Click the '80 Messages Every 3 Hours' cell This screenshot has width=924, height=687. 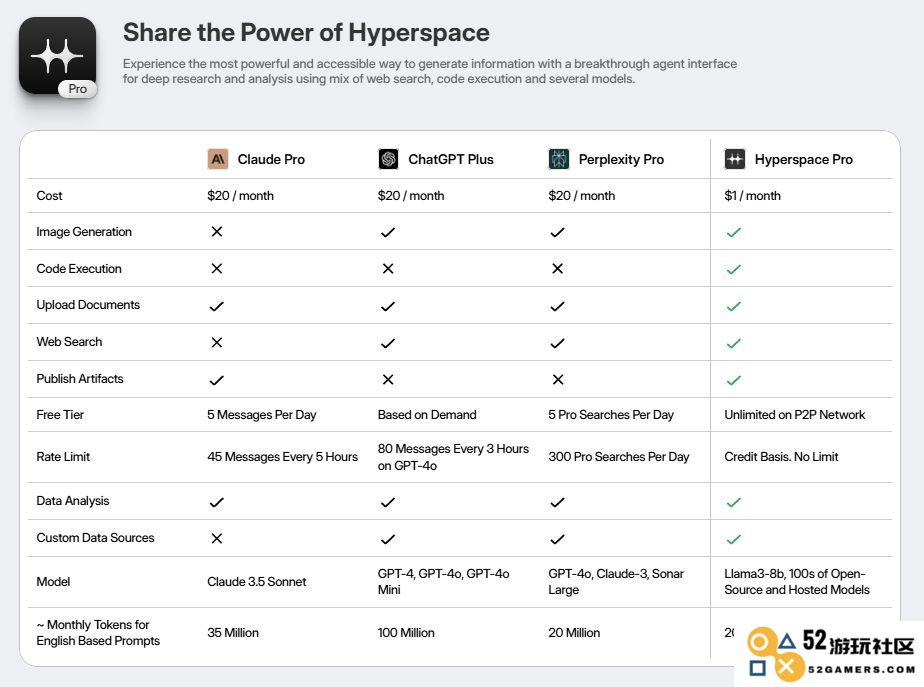coord(453,457)
